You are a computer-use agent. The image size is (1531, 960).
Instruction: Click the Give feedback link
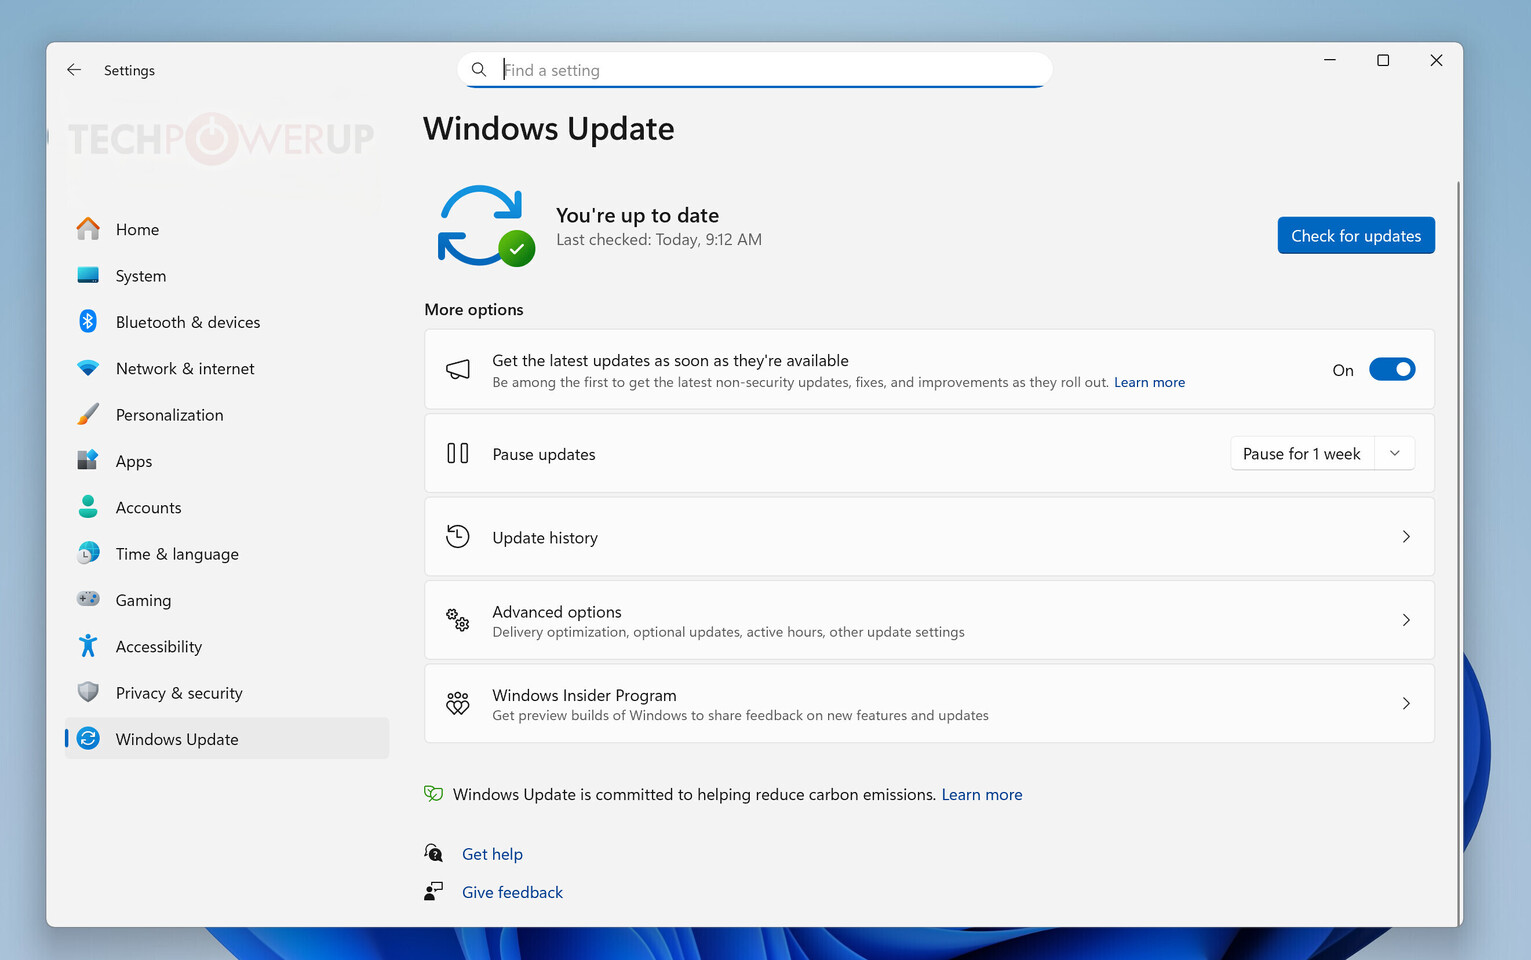click(x=512, y=891)
